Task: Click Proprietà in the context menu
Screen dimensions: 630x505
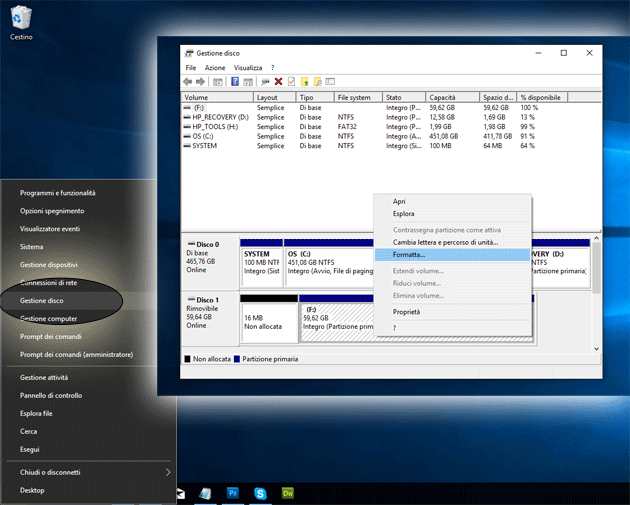Action: [x=406, y=312]
